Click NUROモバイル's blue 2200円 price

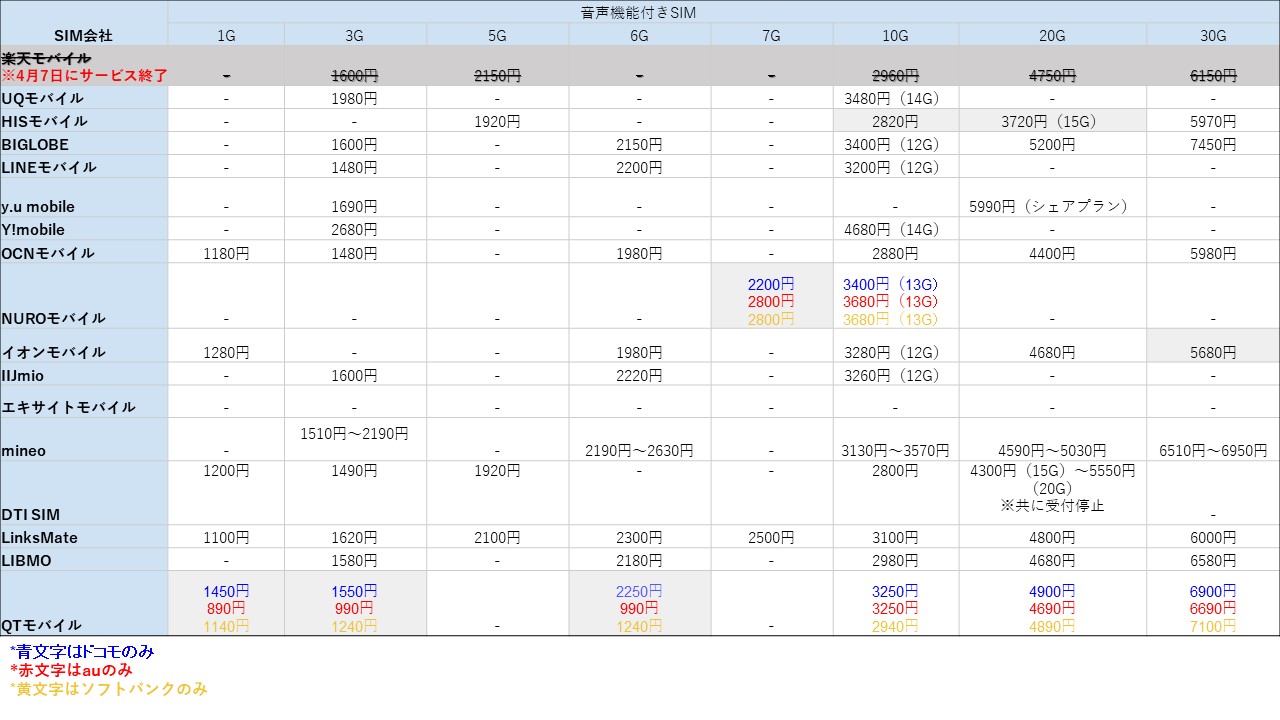pyautogui.click(x=771, y=284)
